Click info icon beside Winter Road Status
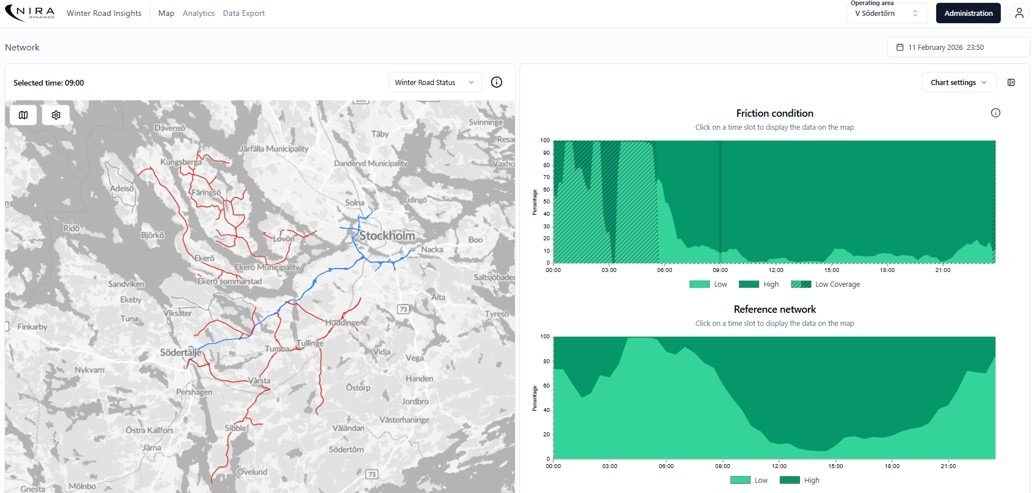This screenshot has height=493, width=1032. tap(496, 82)
